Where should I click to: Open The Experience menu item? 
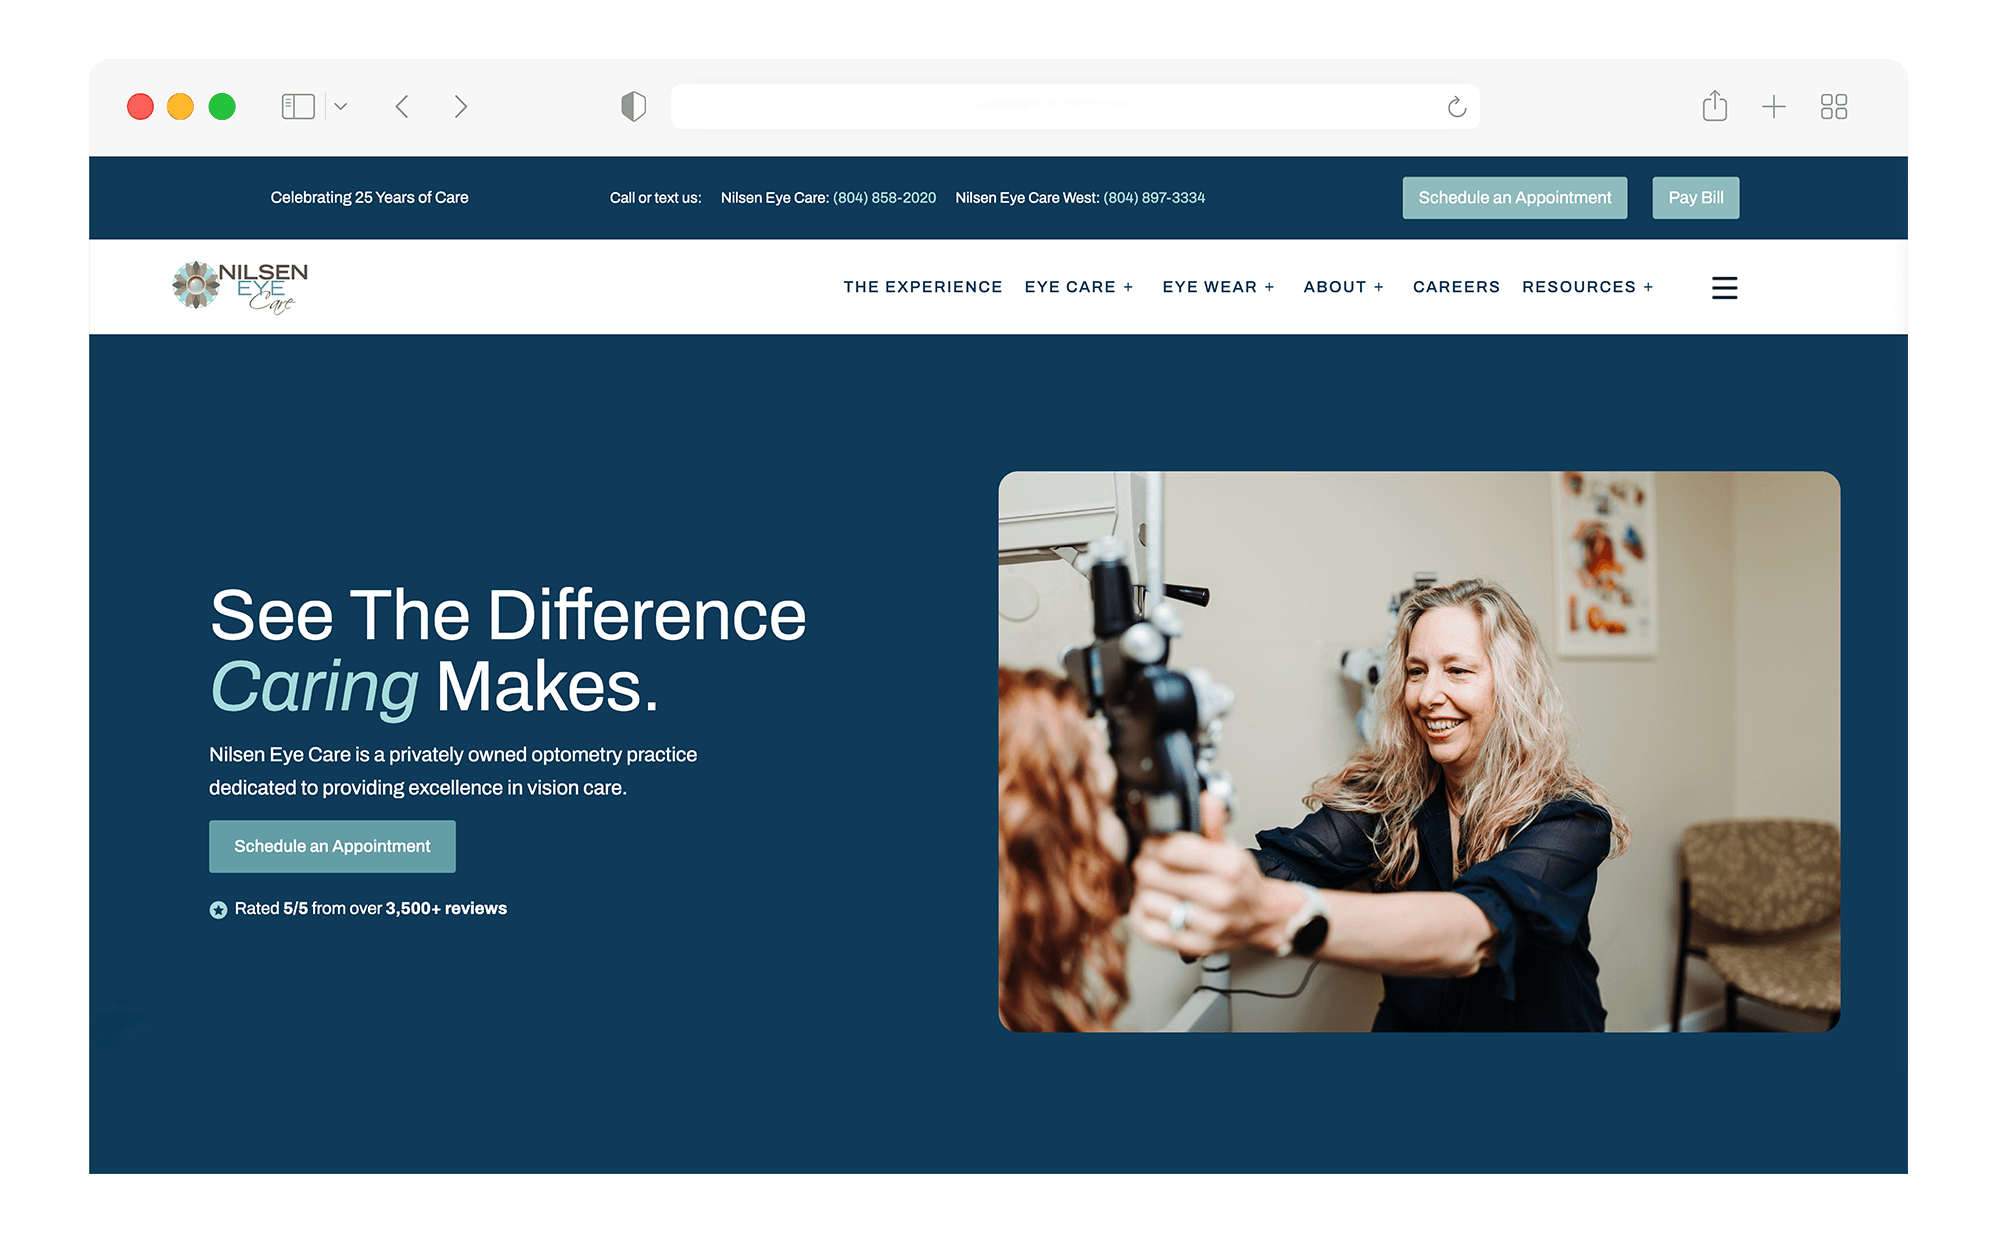coord(922,287)
